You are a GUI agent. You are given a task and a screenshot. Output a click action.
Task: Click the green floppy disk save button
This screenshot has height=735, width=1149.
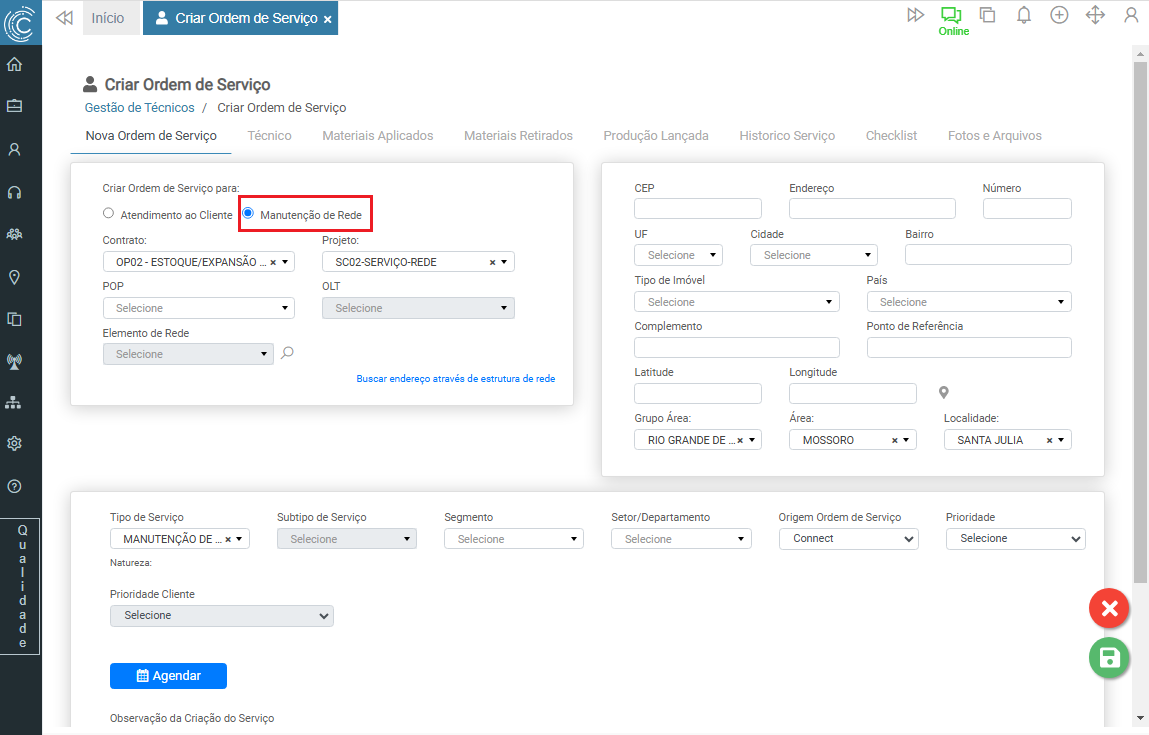(x=1109, y=657)
